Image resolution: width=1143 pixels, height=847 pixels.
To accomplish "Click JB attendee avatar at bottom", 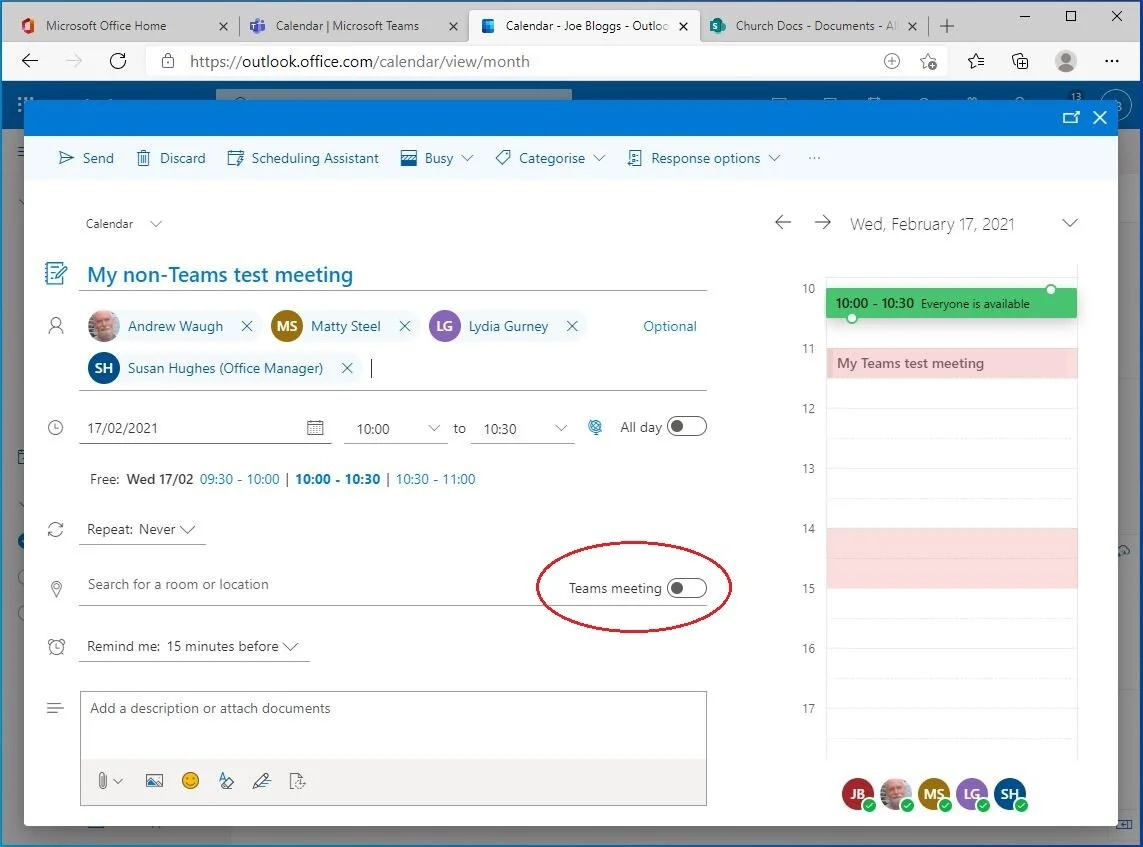I will tap(858, 794).
